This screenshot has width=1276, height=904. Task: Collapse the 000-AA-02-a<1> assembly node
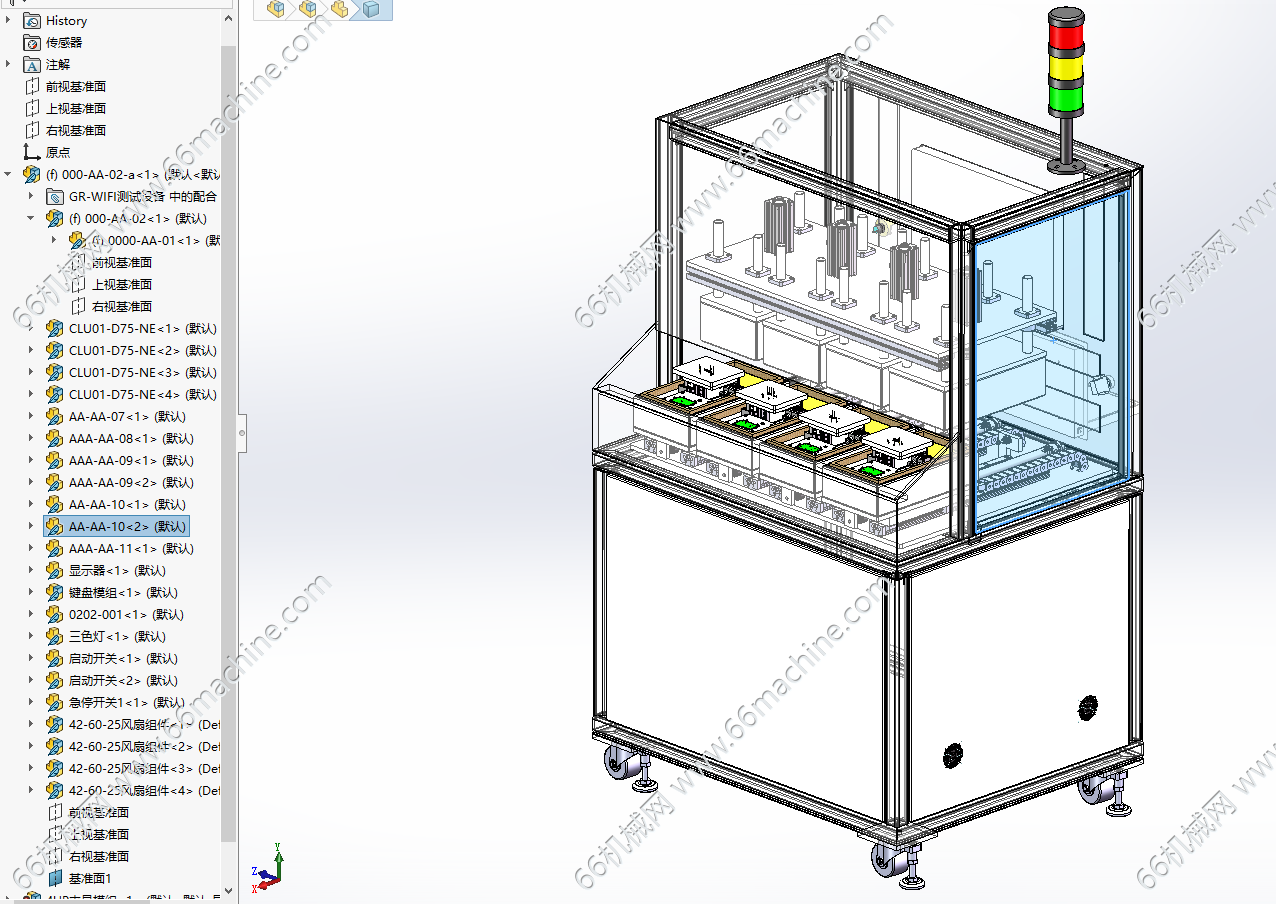point(9,174)
